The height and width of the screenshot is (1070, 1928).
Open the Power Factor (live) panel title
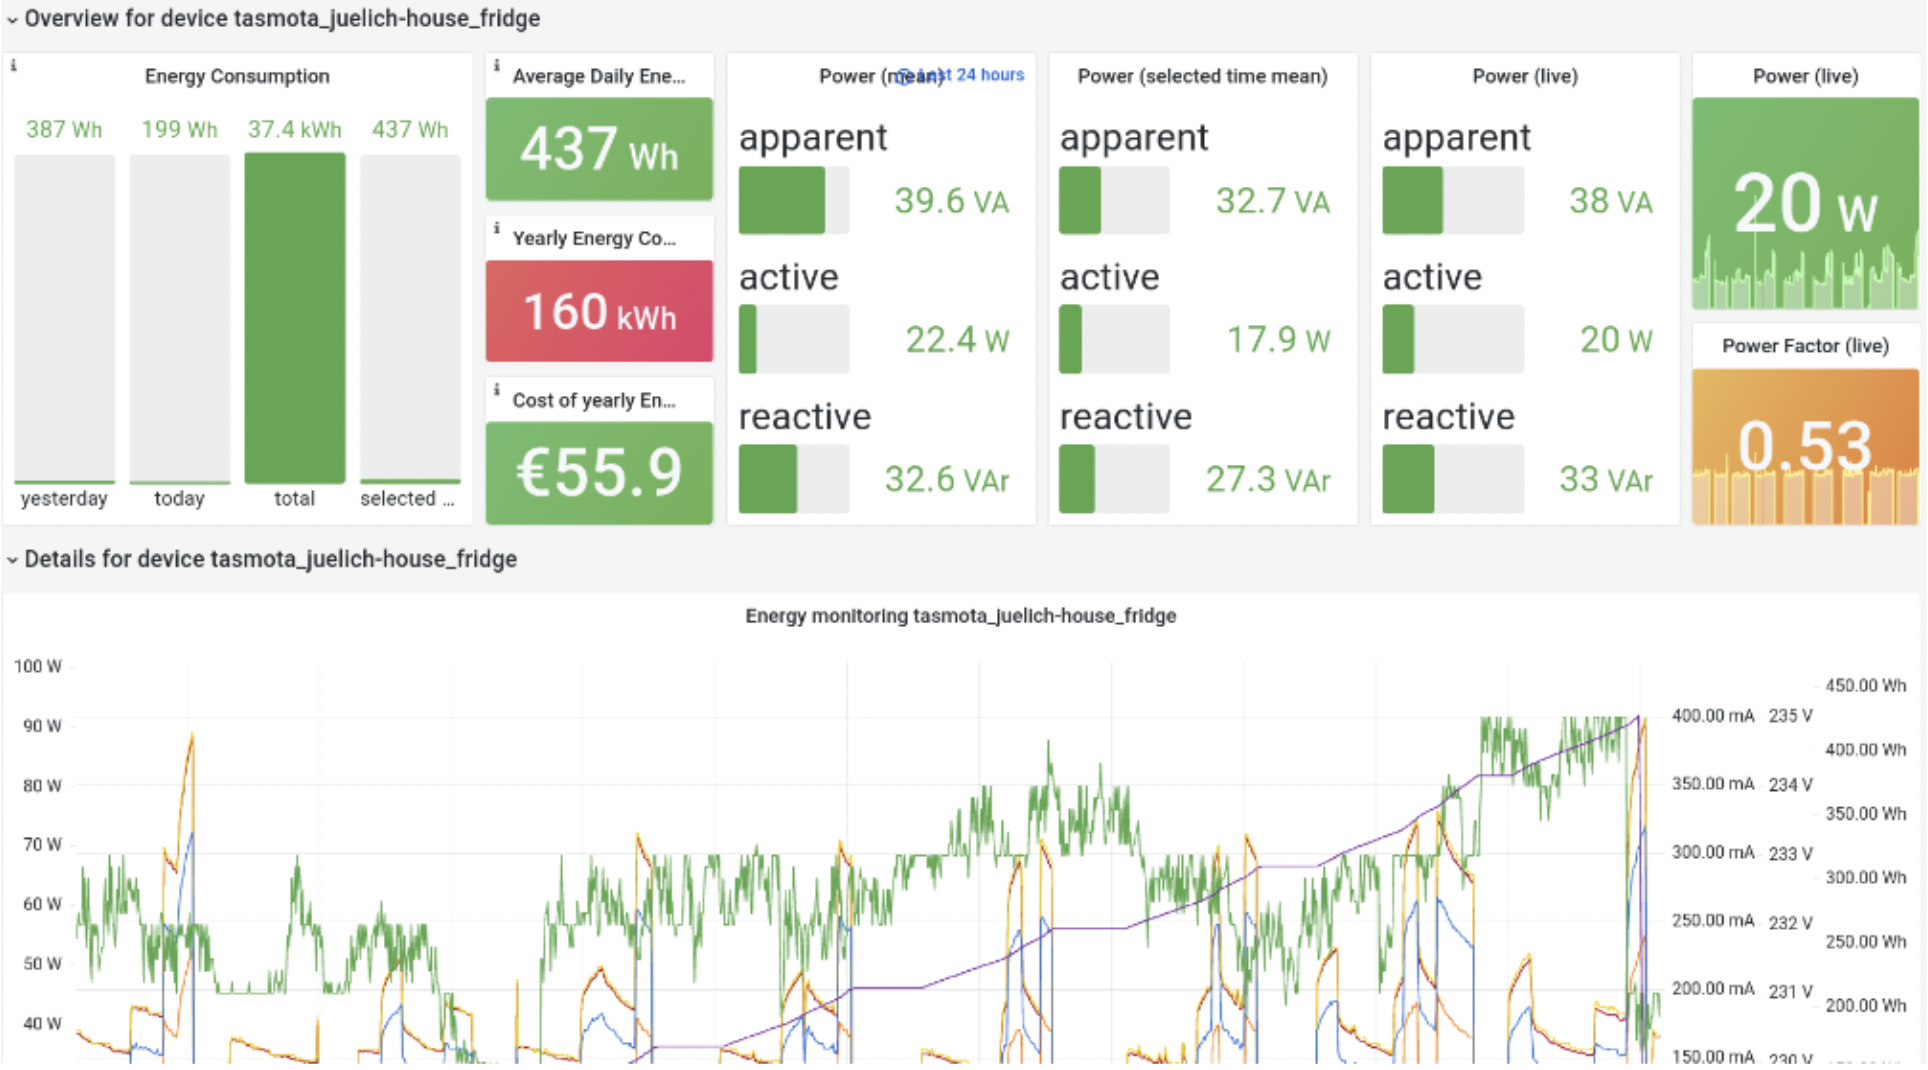pos(1805,346)
